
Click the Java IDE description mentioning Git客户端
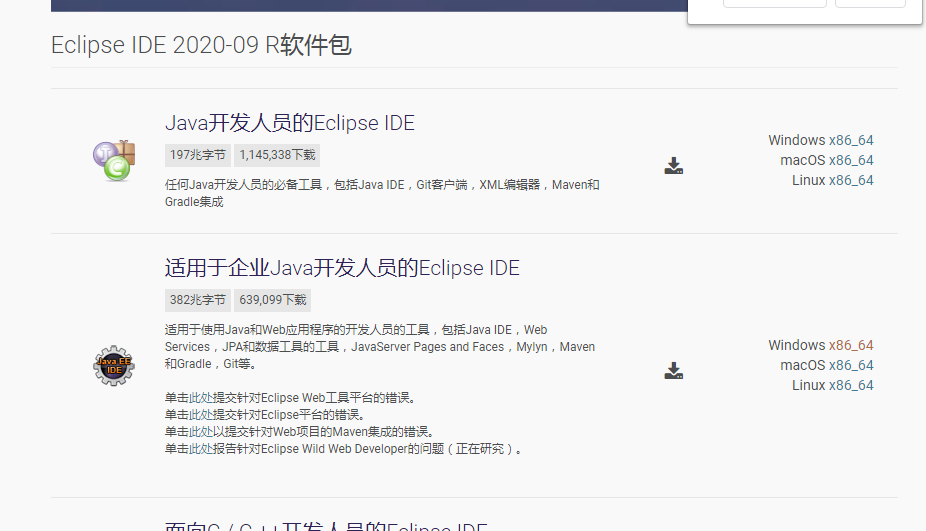(x=382, y=193)
